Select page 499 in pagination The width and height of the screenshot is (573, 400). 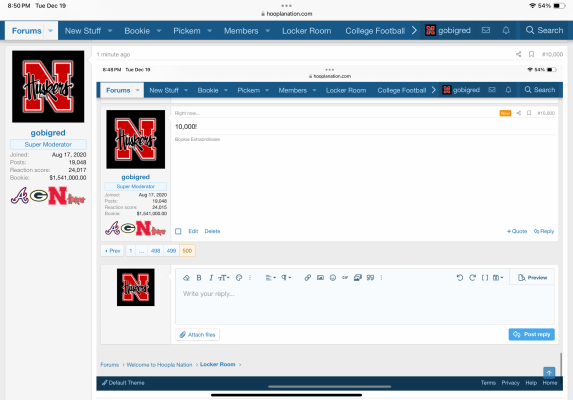[x=171, y=251]
